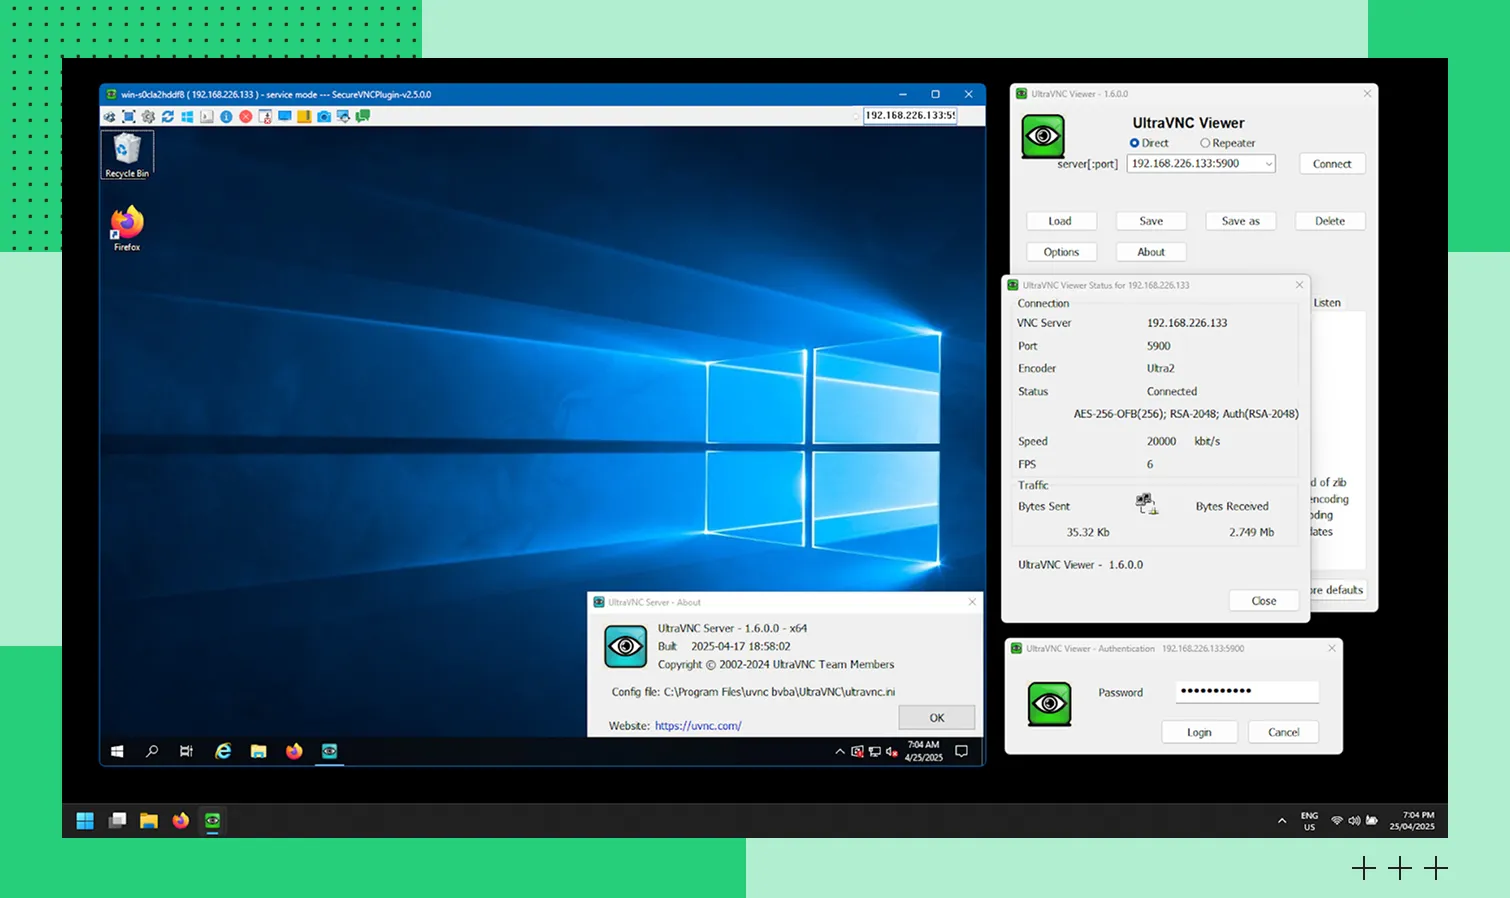Click the red disconnect toolbar icon
This screenshot has width=1510, height=898.
click(245, 117)
